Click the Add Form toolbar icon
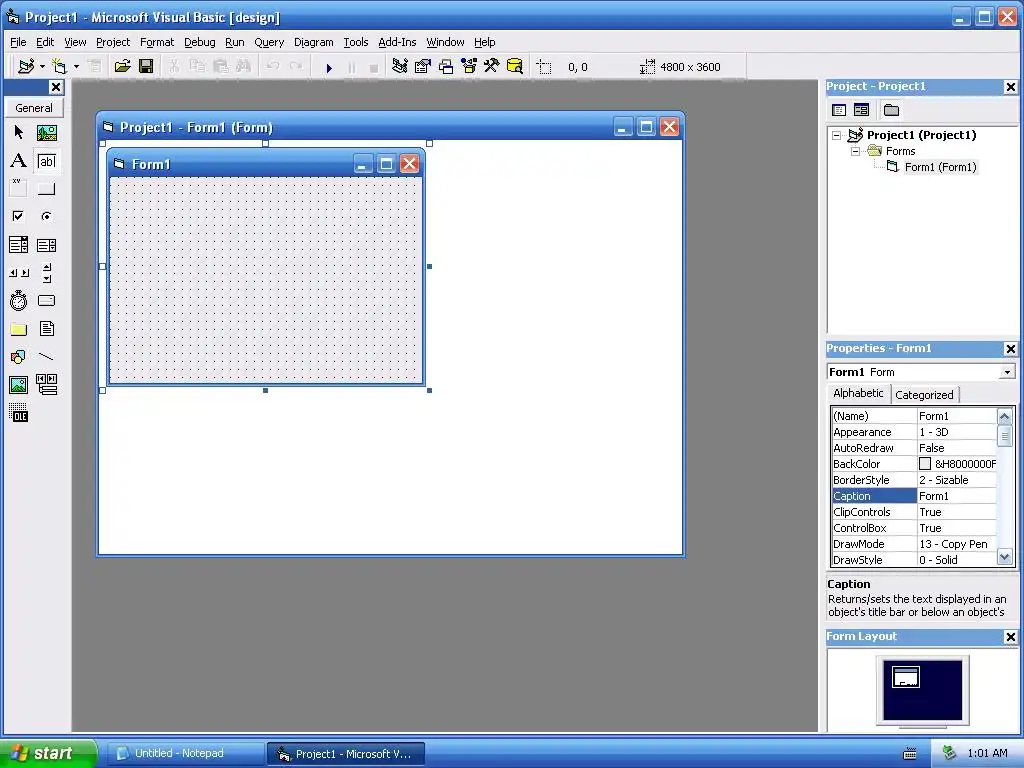The width and height of the screenshot is (1024, 768). tap(59, 67)
